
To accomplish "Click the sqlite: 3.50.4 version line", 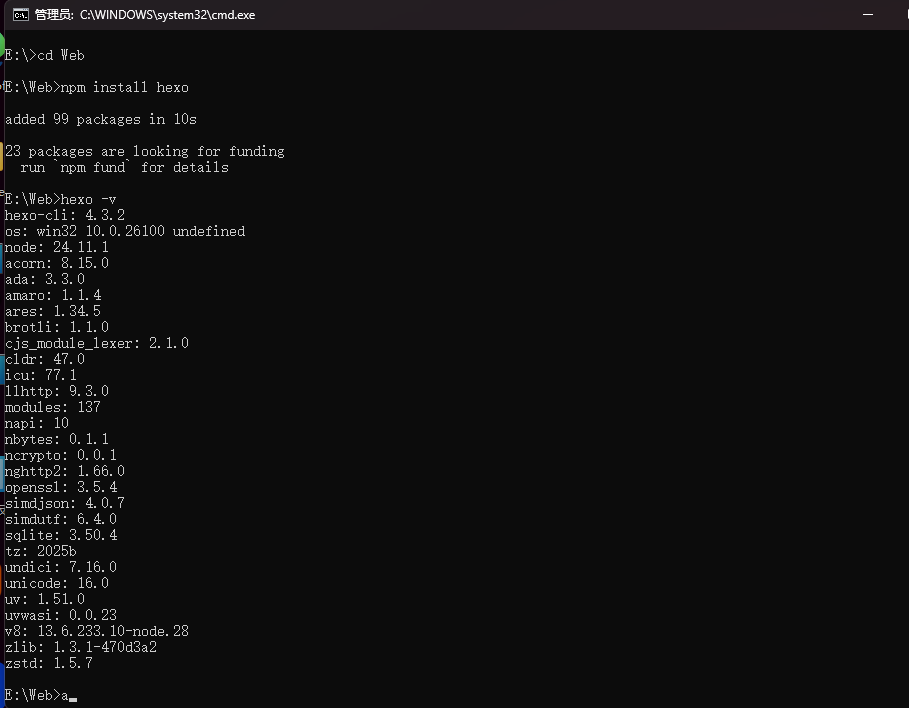I will pyautogui.click(x=60, y=535).
